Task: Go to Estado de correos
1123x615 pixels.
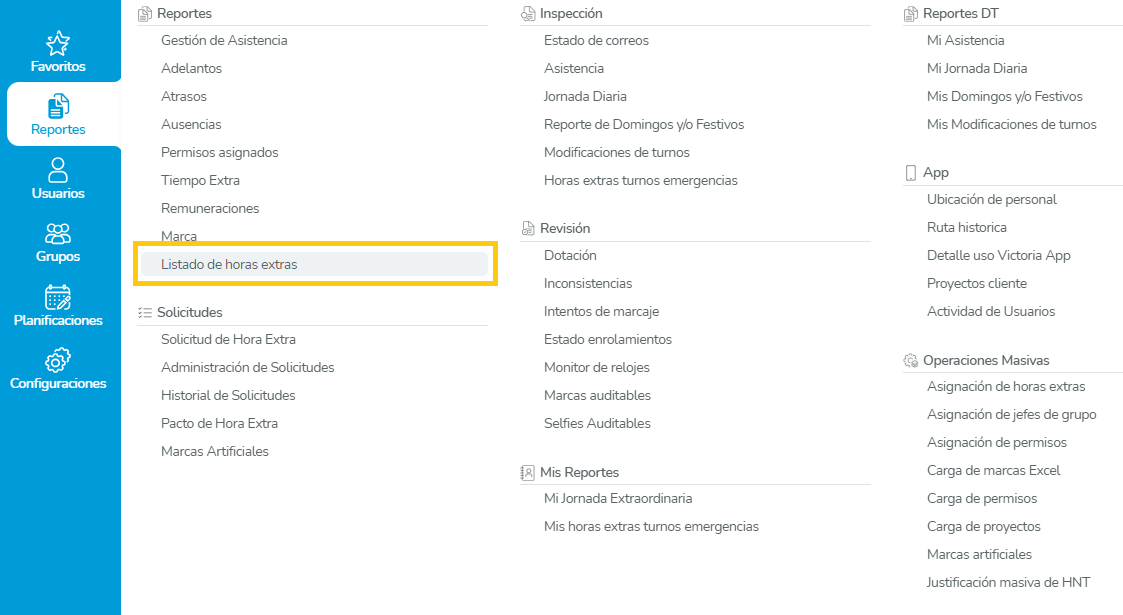Action: [596, 41]
